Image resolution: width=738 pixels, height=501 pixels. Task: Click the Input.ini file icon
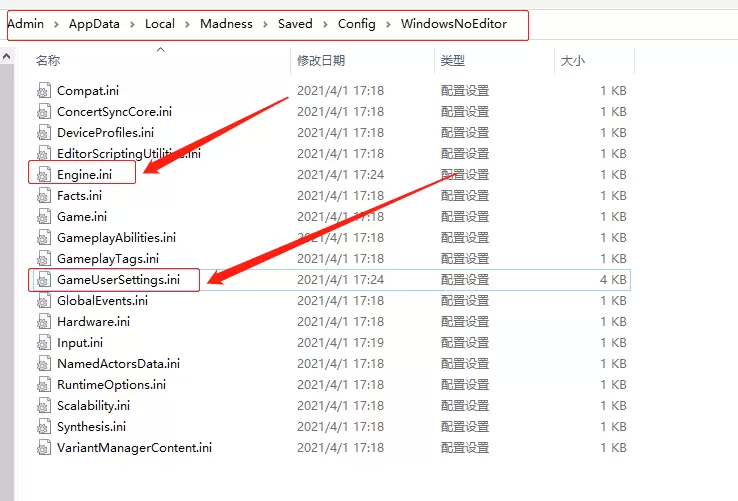pyautogui.click(x=43, y=342)
